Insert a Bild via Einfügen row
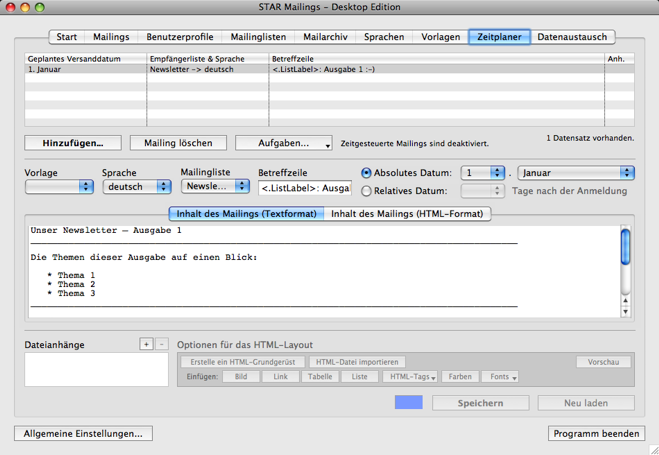This screenshot has height=455, width=659. point(241,376)
